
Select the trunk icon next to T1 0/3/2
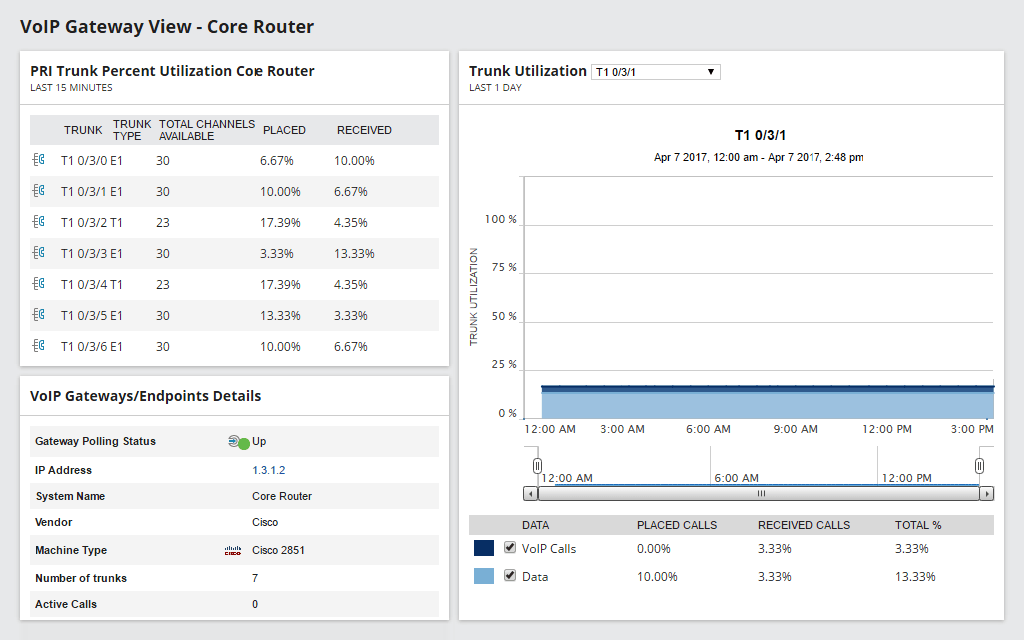(40, 222)
